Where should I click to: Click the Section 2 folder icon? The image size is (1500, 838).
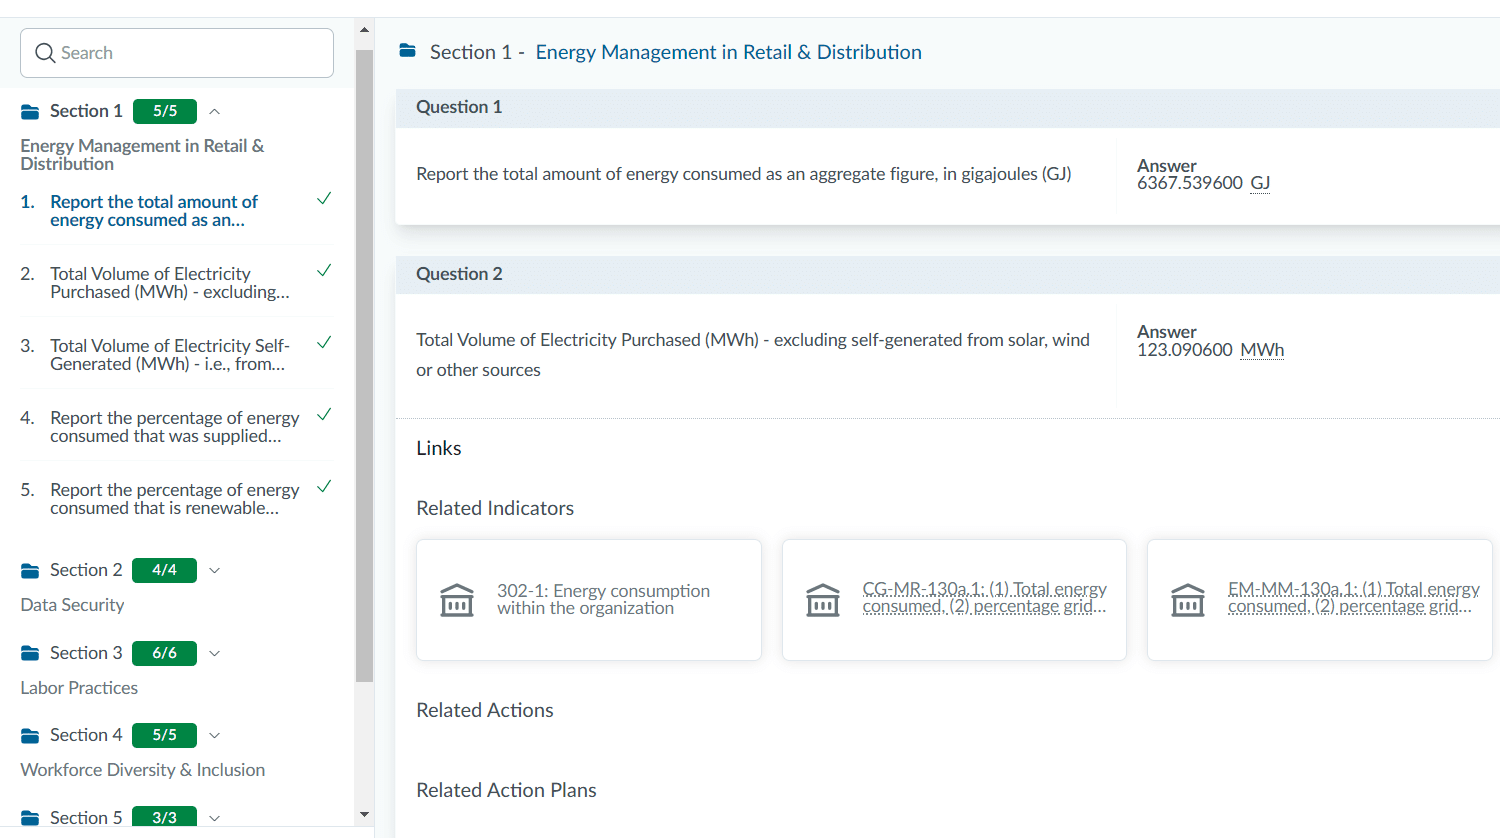(x=30, y=571)
